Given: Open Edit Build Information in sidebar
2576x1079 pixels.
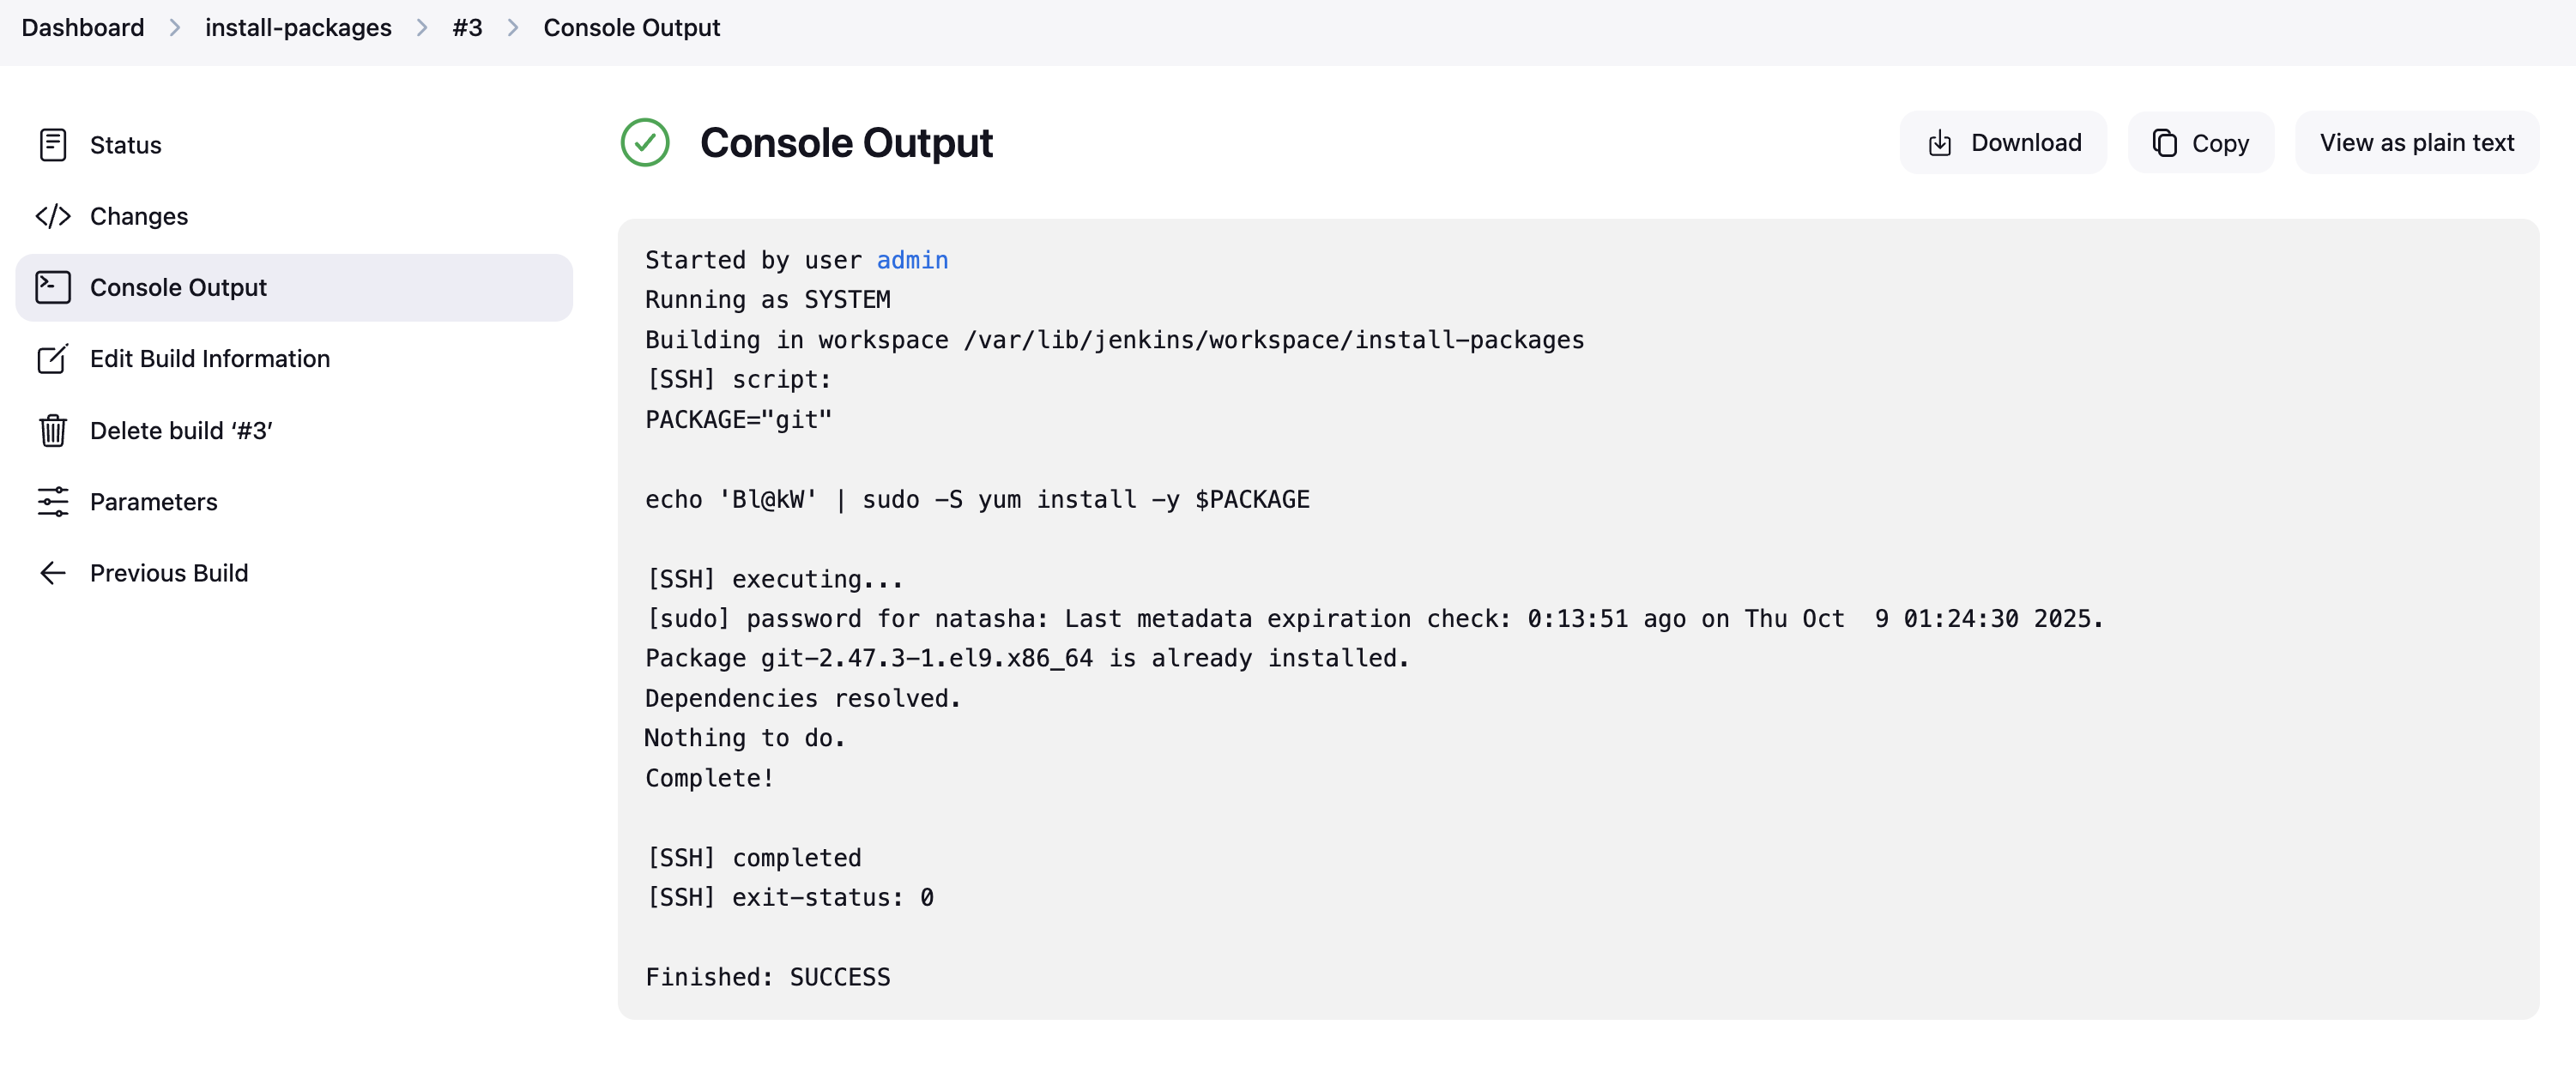Looking at the screenshot, I should (x=210, y=359).
